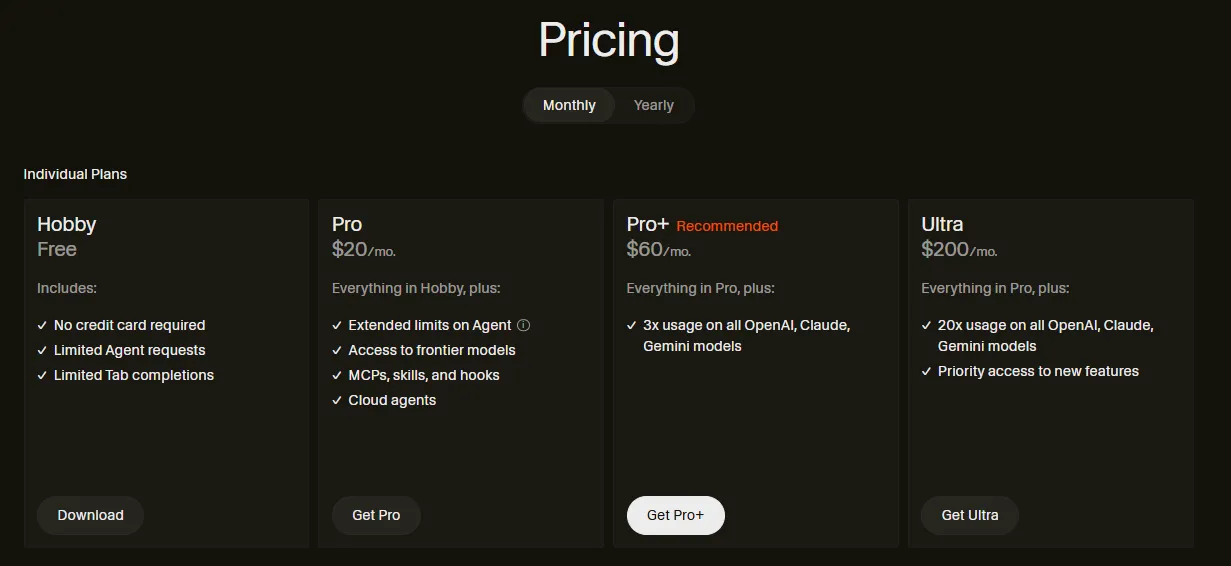
Task: Switch billing to Monthly
Action: [x=569, y=105]
